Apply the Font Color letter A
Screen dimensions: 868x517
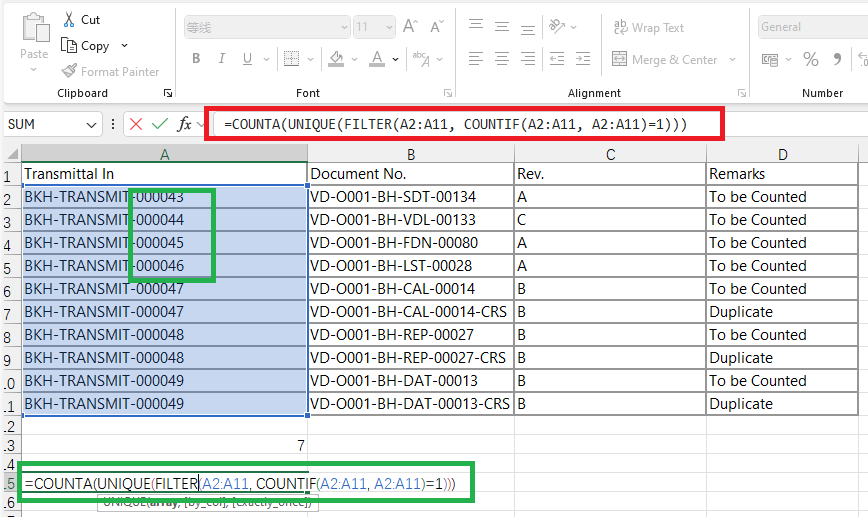point(377,59)
